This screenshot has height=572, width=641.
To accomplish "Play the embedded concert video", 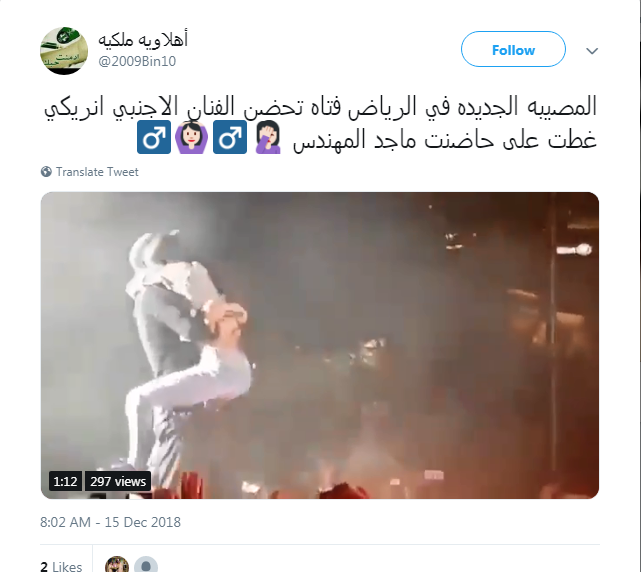I will click(x=320, y=345).
